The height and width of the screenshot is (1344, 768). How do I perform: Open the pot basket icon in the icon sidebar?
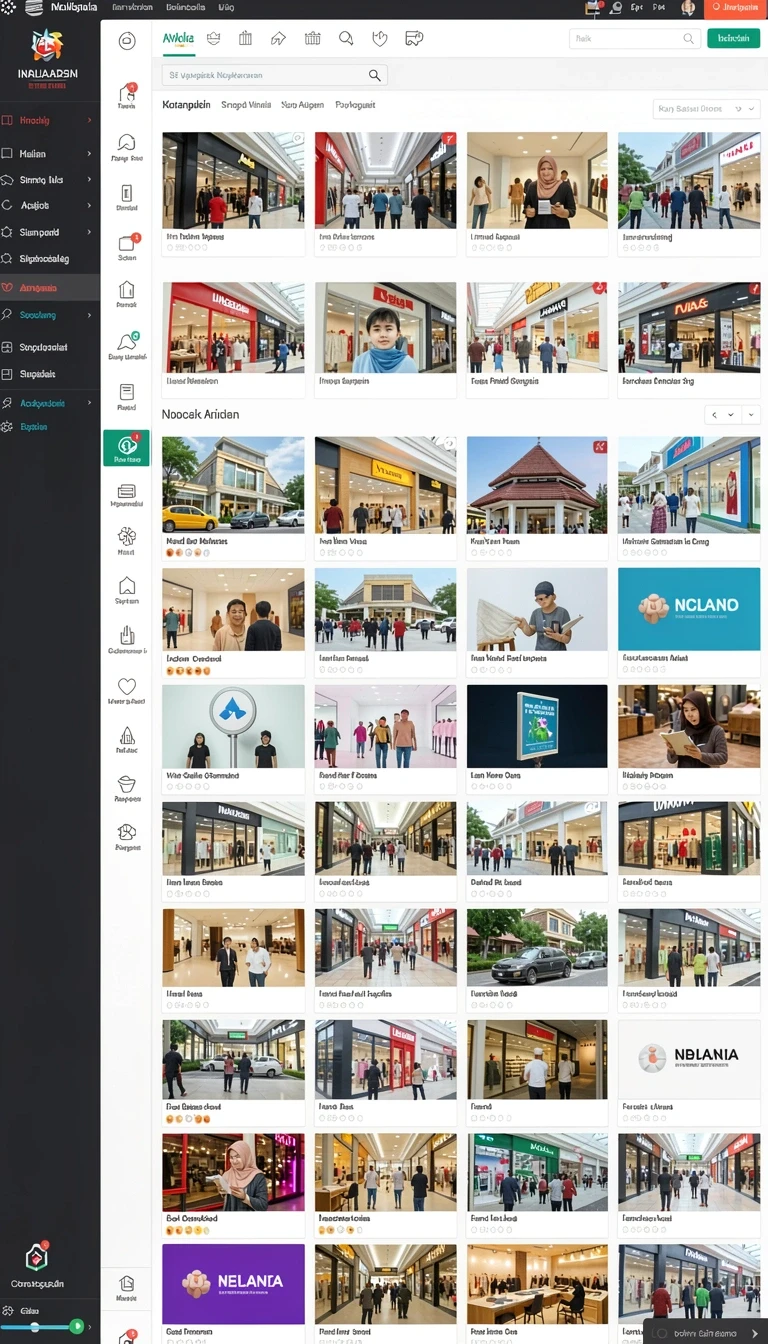click(x=127, y=784)
